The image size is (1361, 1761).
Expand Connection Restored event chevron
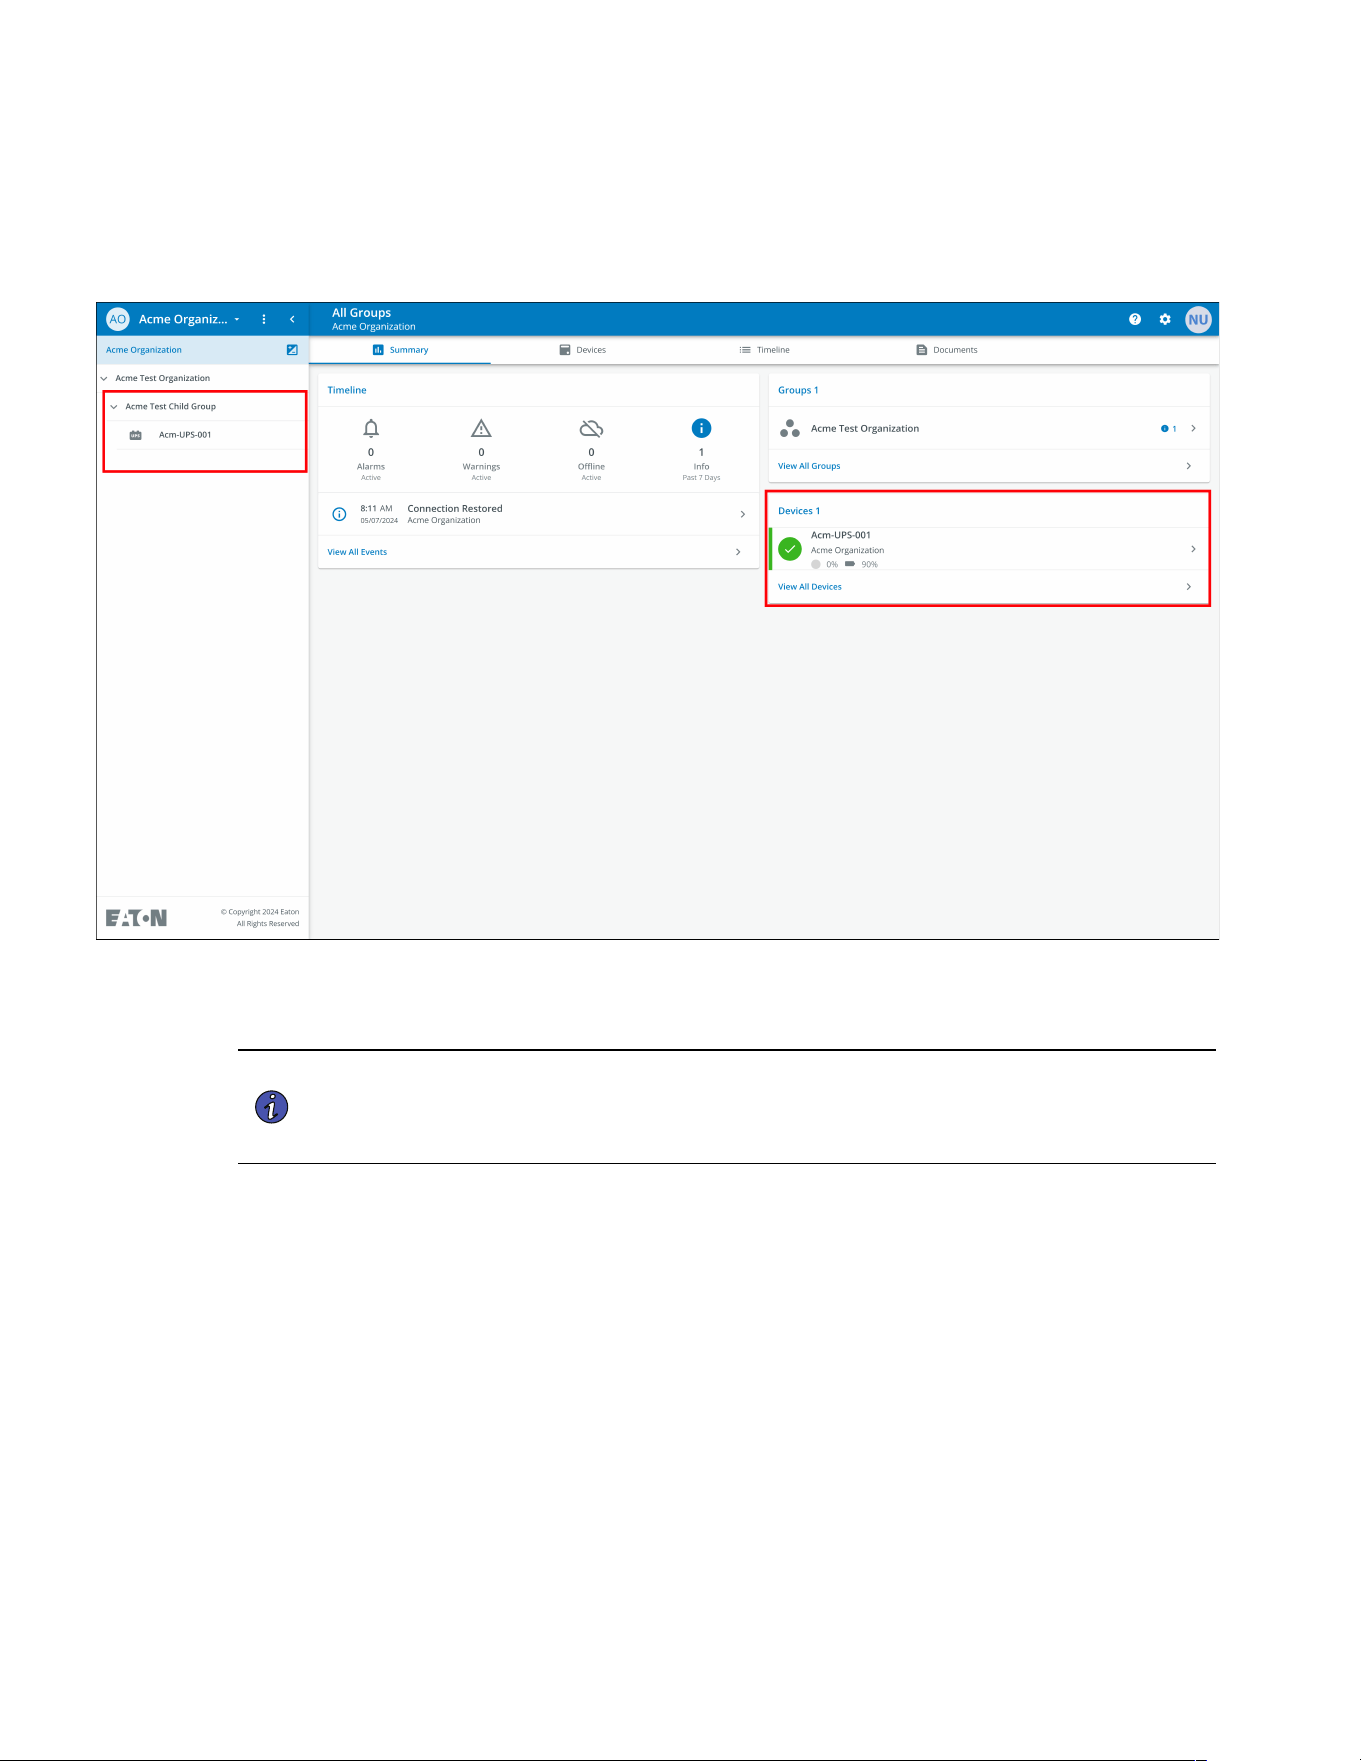coord(742,514)
